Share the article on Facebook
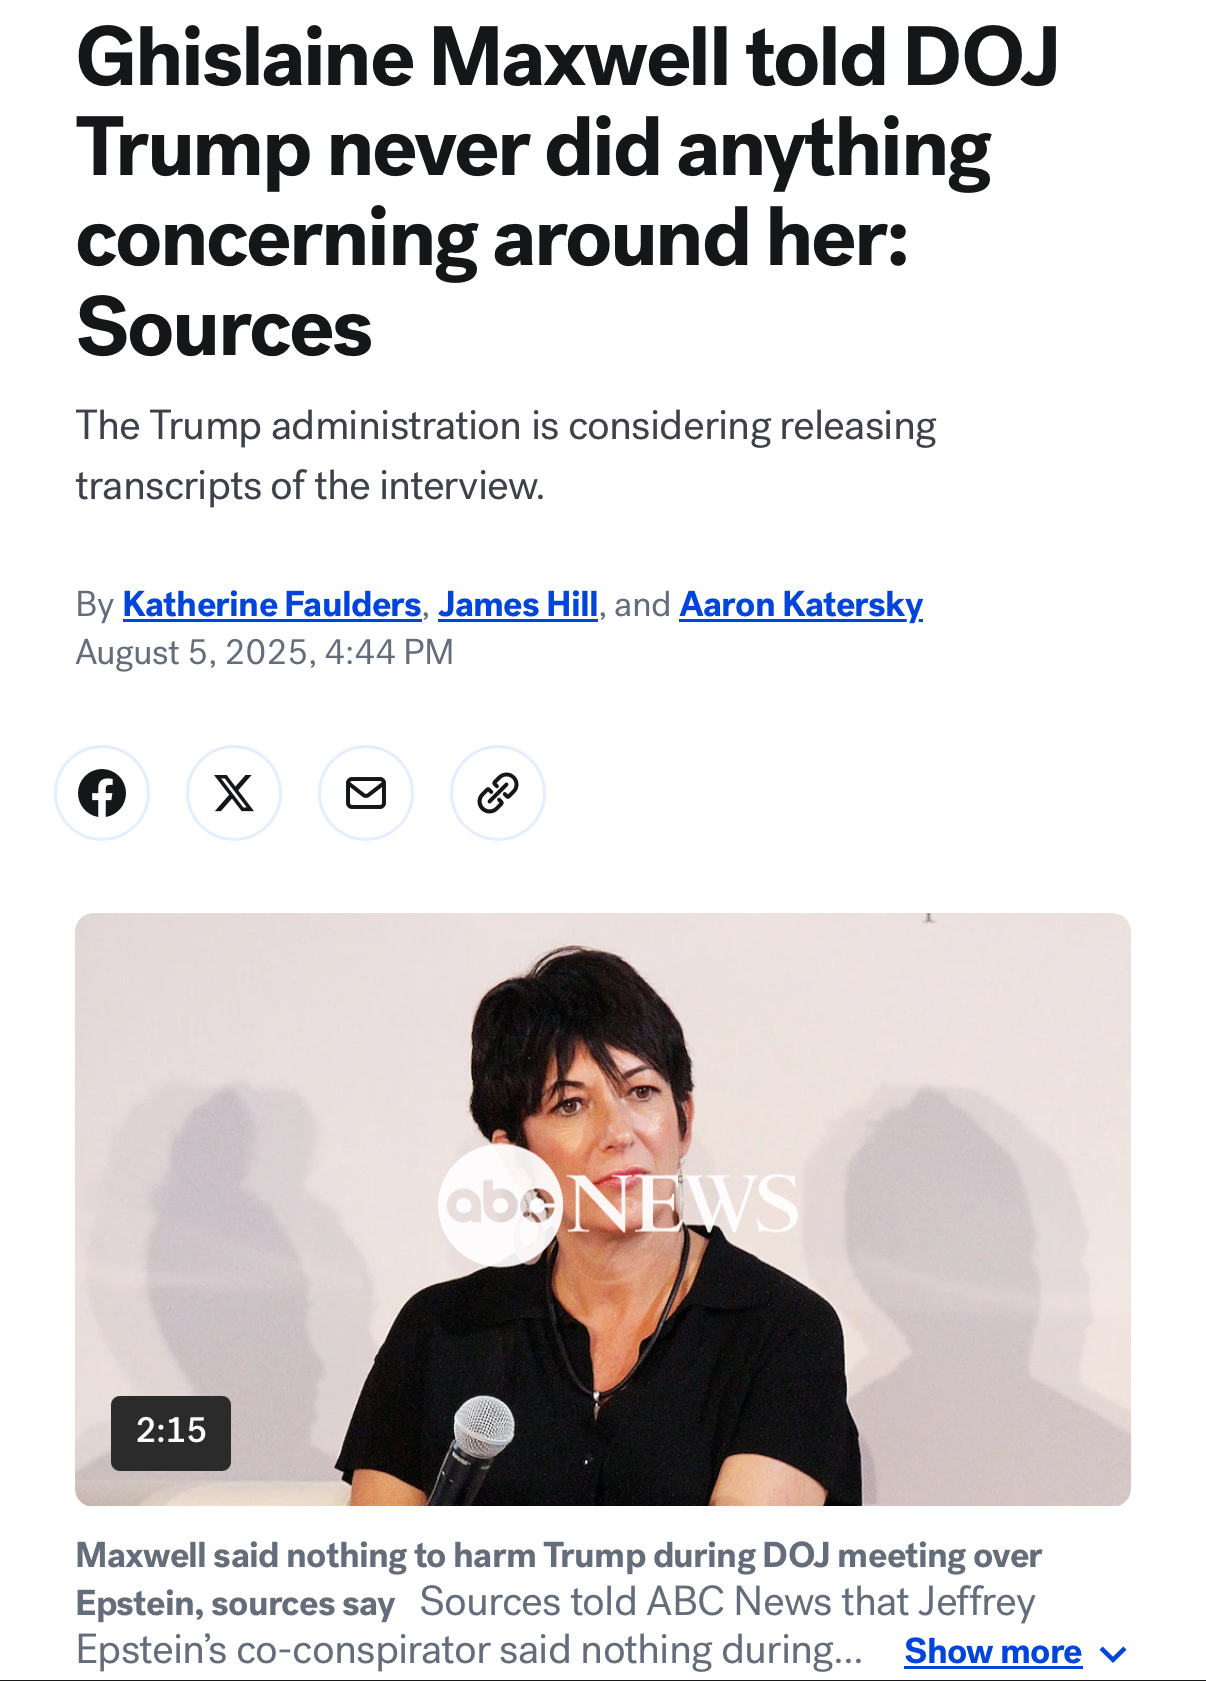The width and height of the screenshot is (1206, 1681). click(102, 793)
